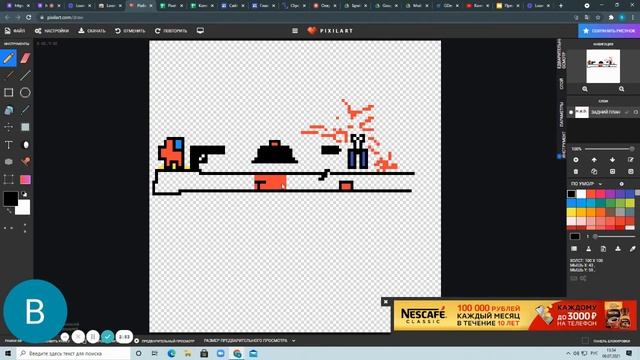The image size is (640, 360).
Task: Close the Nescafe advertisement banner
Action: (x=386, y=302)
